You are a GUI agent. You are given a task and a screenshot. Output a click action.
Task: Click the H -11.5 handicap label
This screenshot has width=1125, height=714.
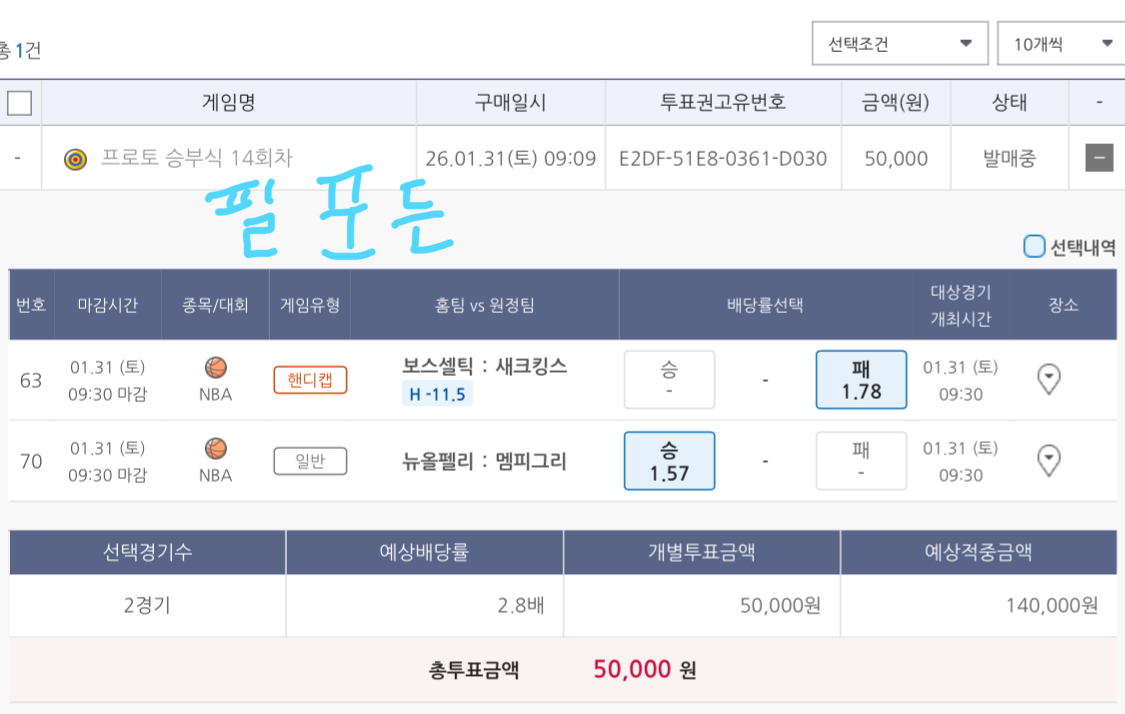[437, 394]
